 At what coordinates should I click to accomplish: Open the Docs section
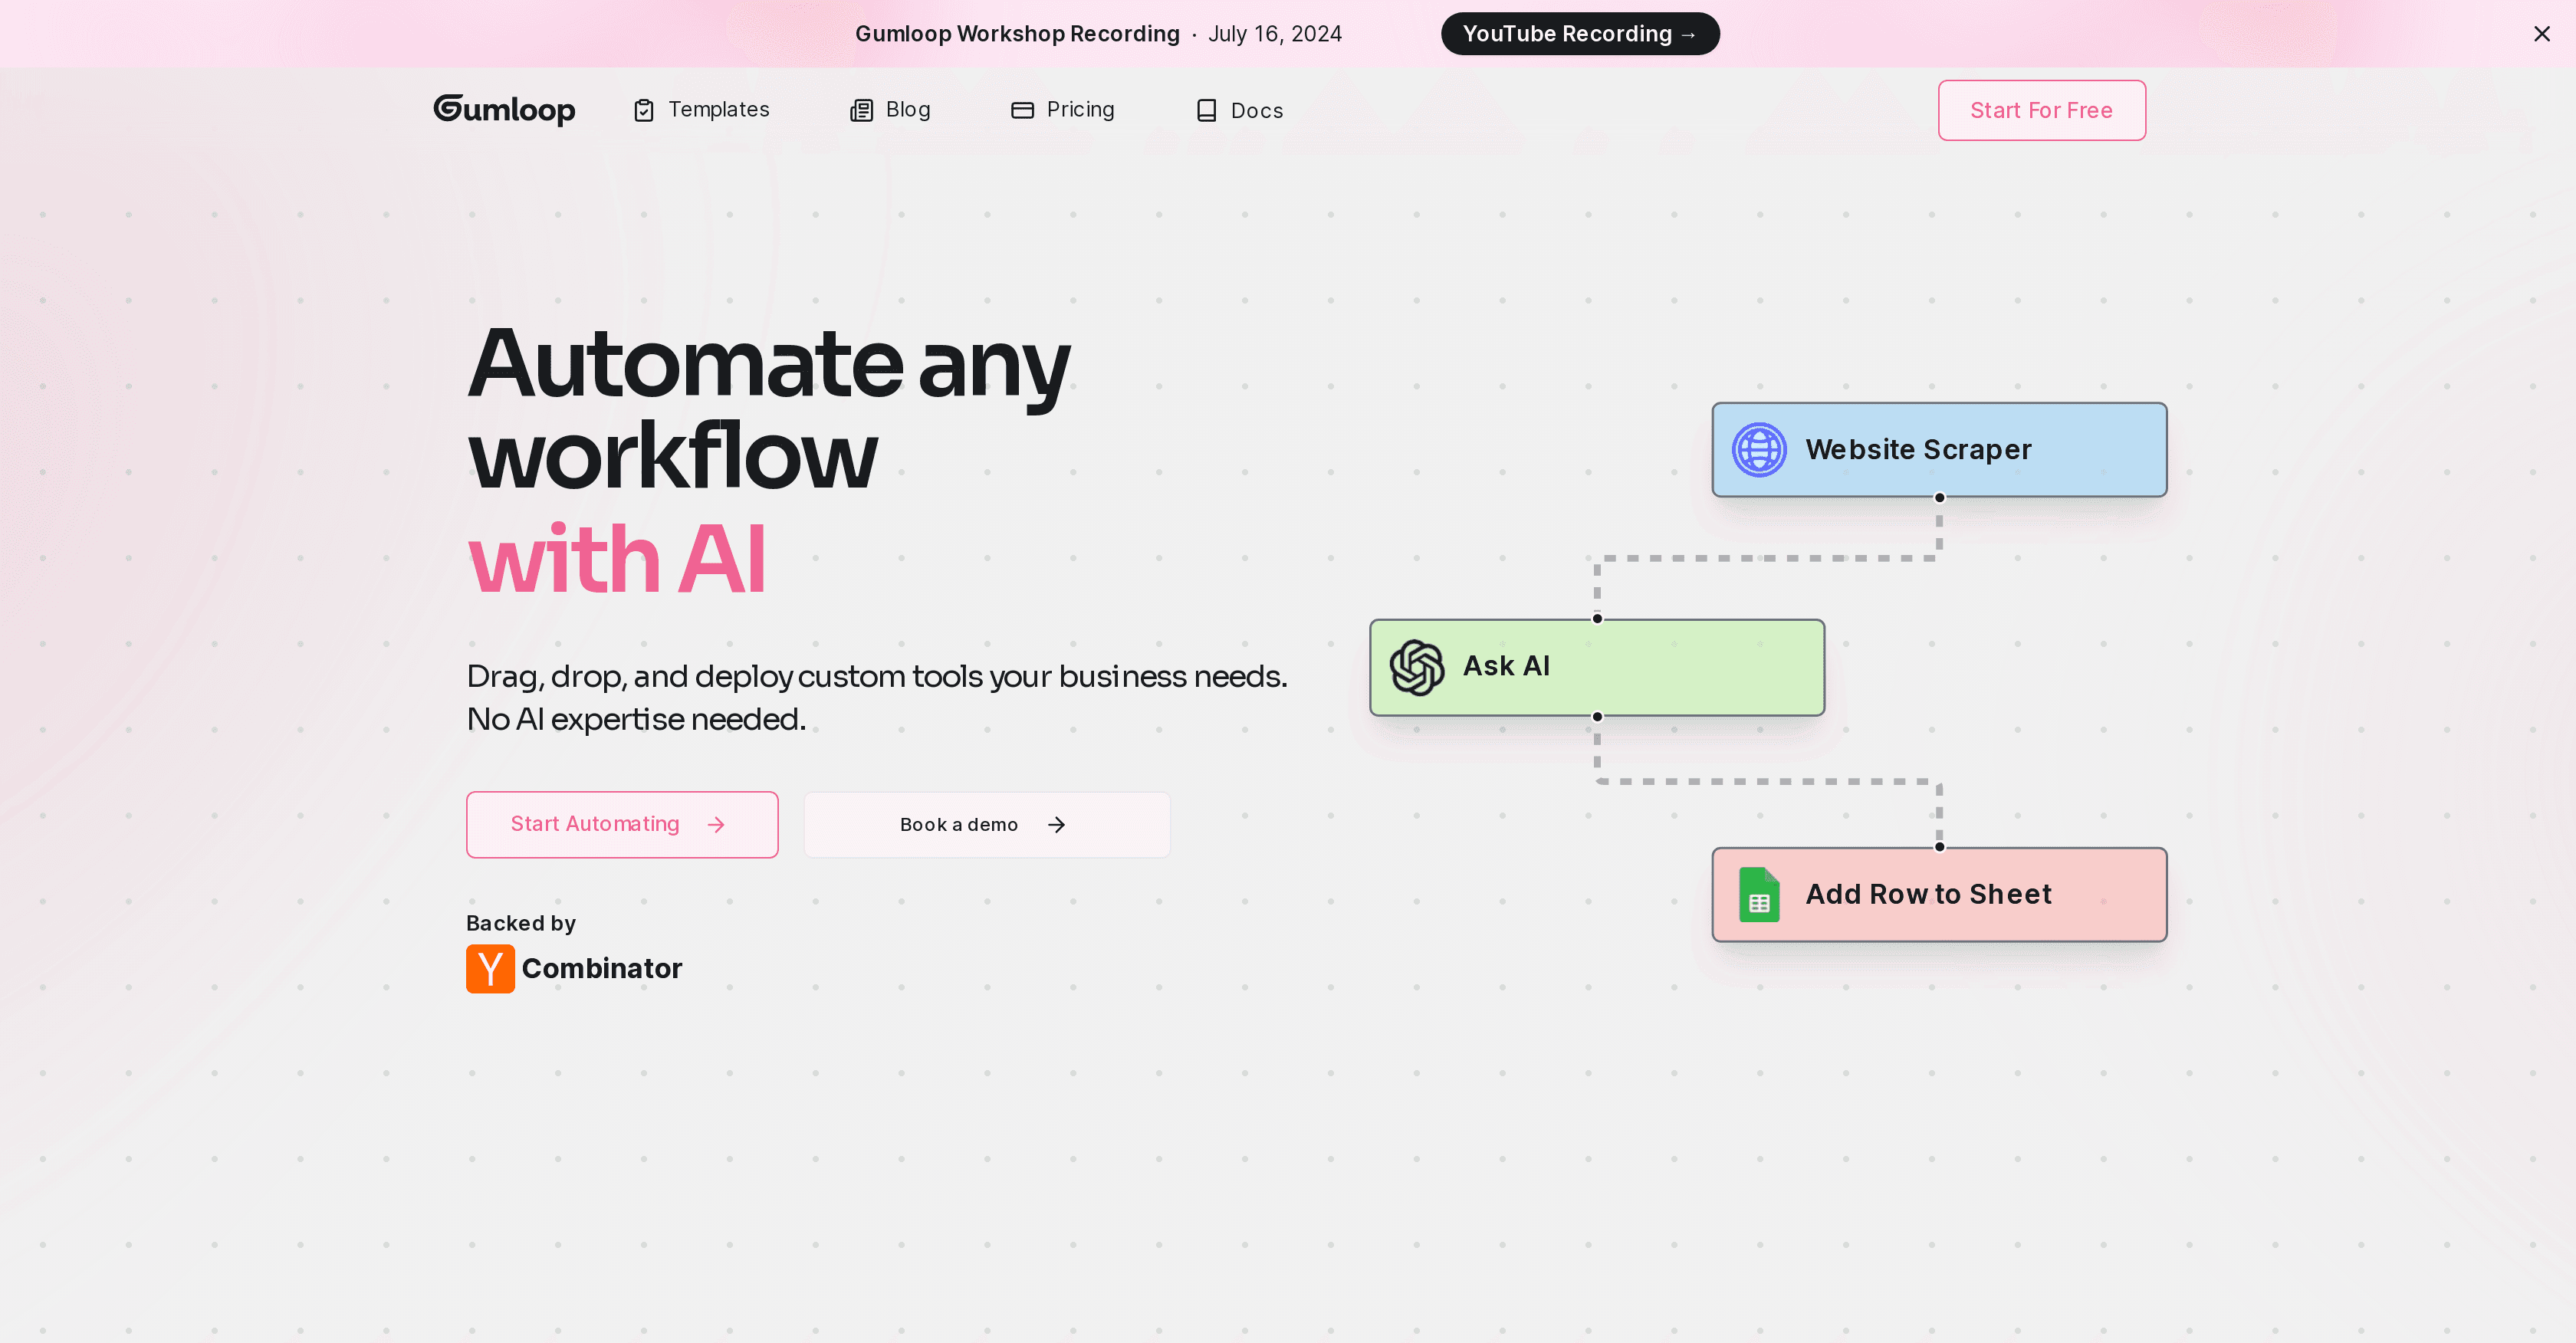pyautogui.click(x=1256, y=110)
